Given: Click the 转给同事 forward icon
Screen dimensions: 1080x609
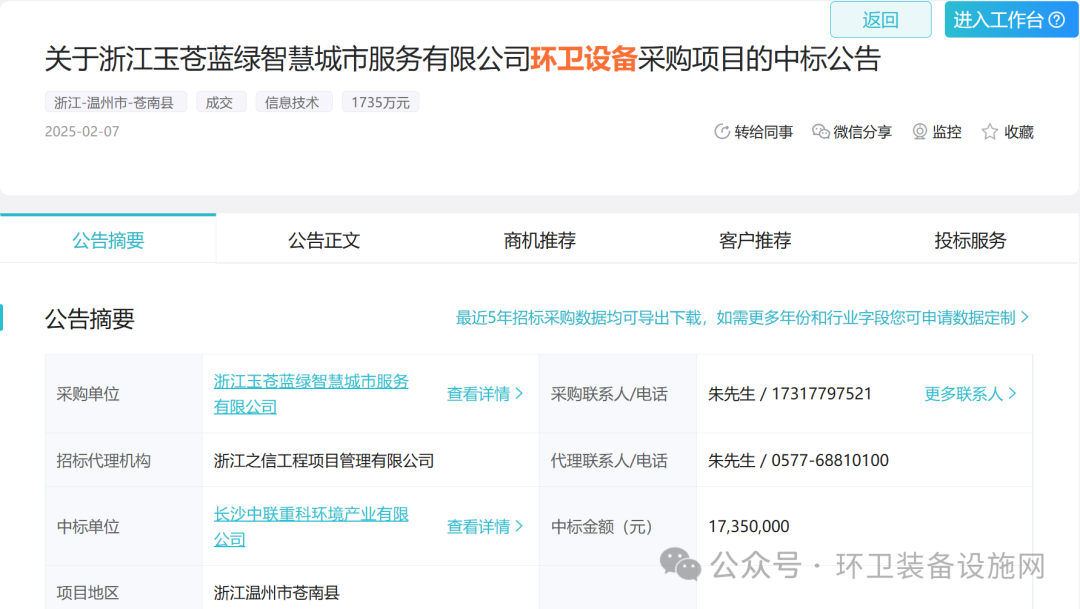Looking at the screenshot, I should 721,132.
